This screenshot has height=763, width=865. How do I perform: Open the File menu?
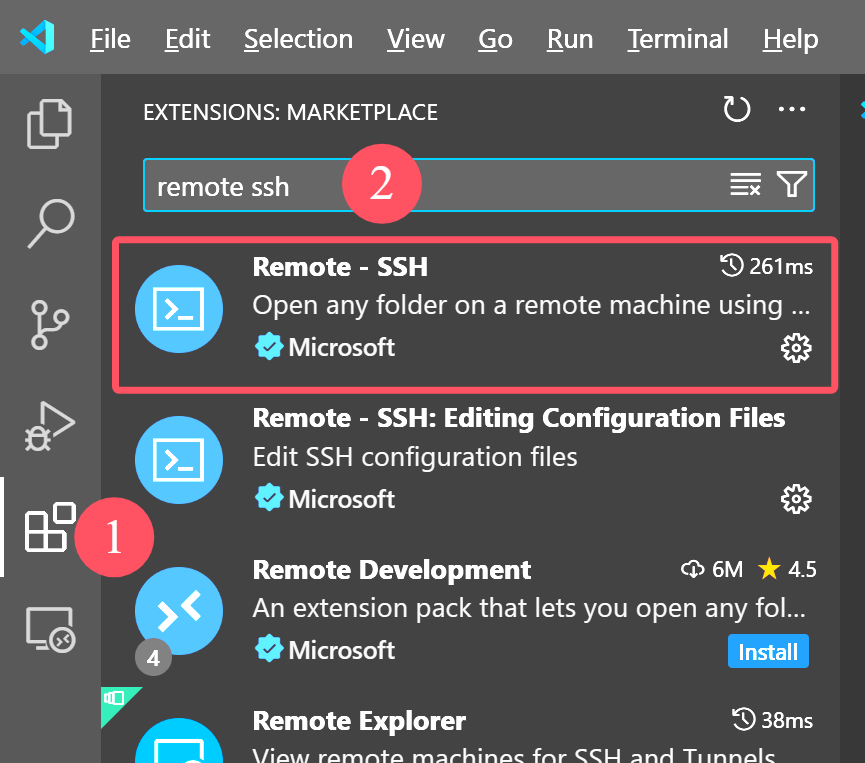tap(110, 39)
